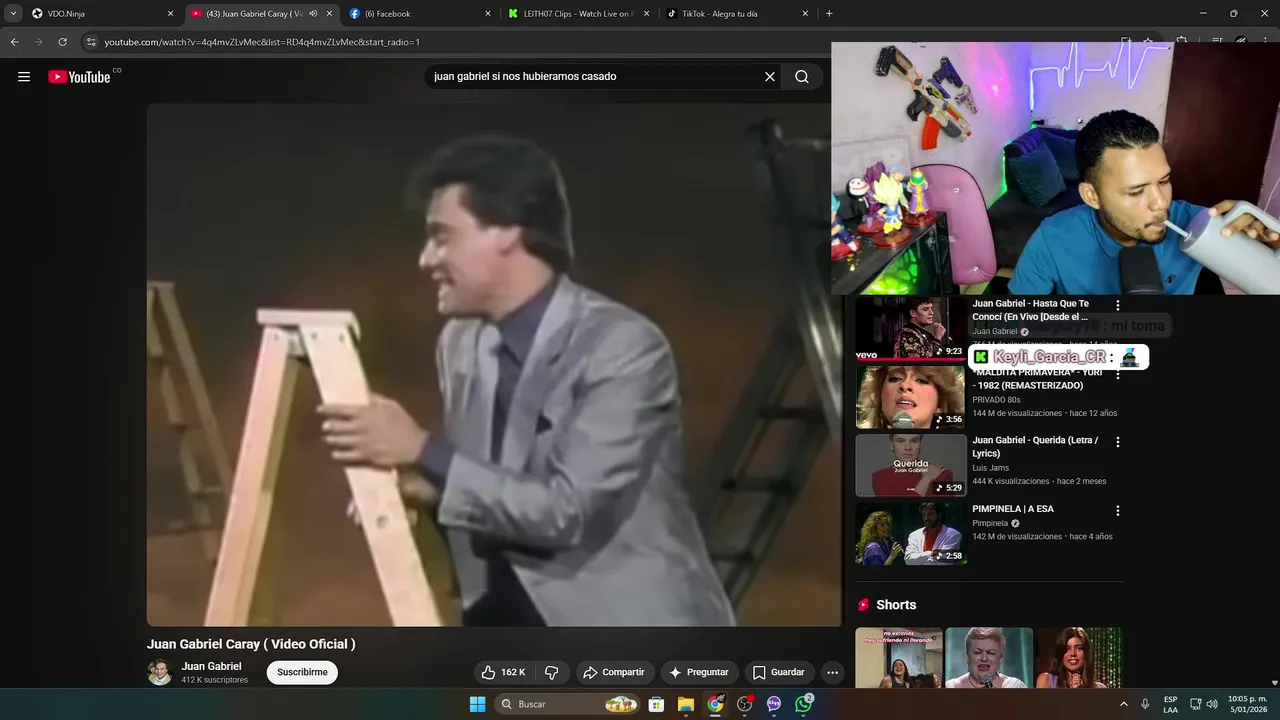Dislike the current video

point(551,672)
